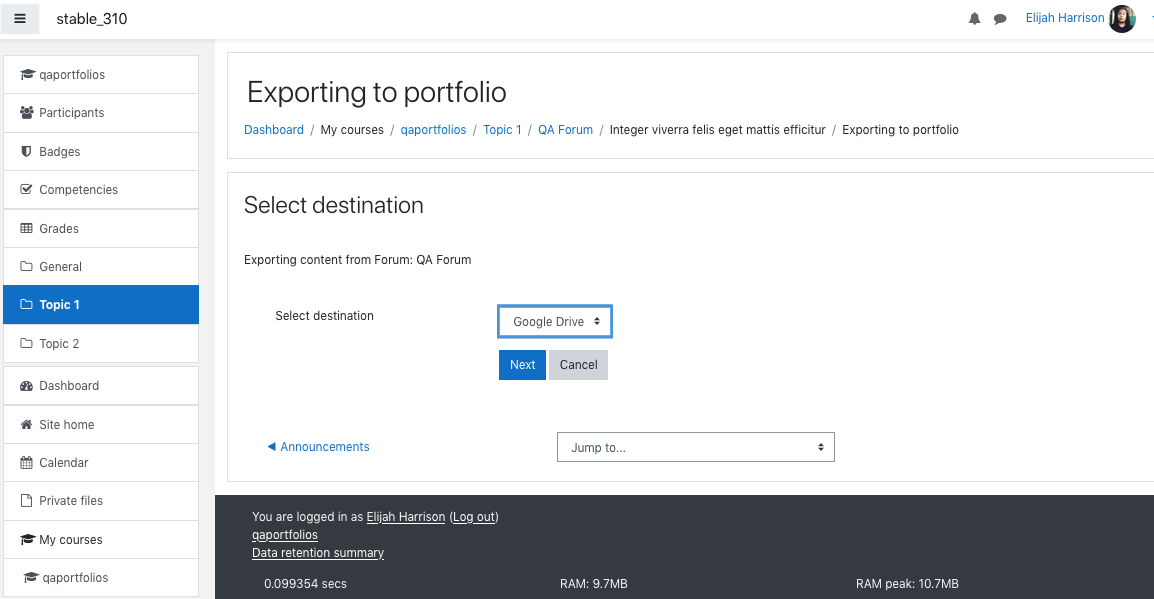Open Grades in the sidebar

pyautogui.click(x=101, y=228)
